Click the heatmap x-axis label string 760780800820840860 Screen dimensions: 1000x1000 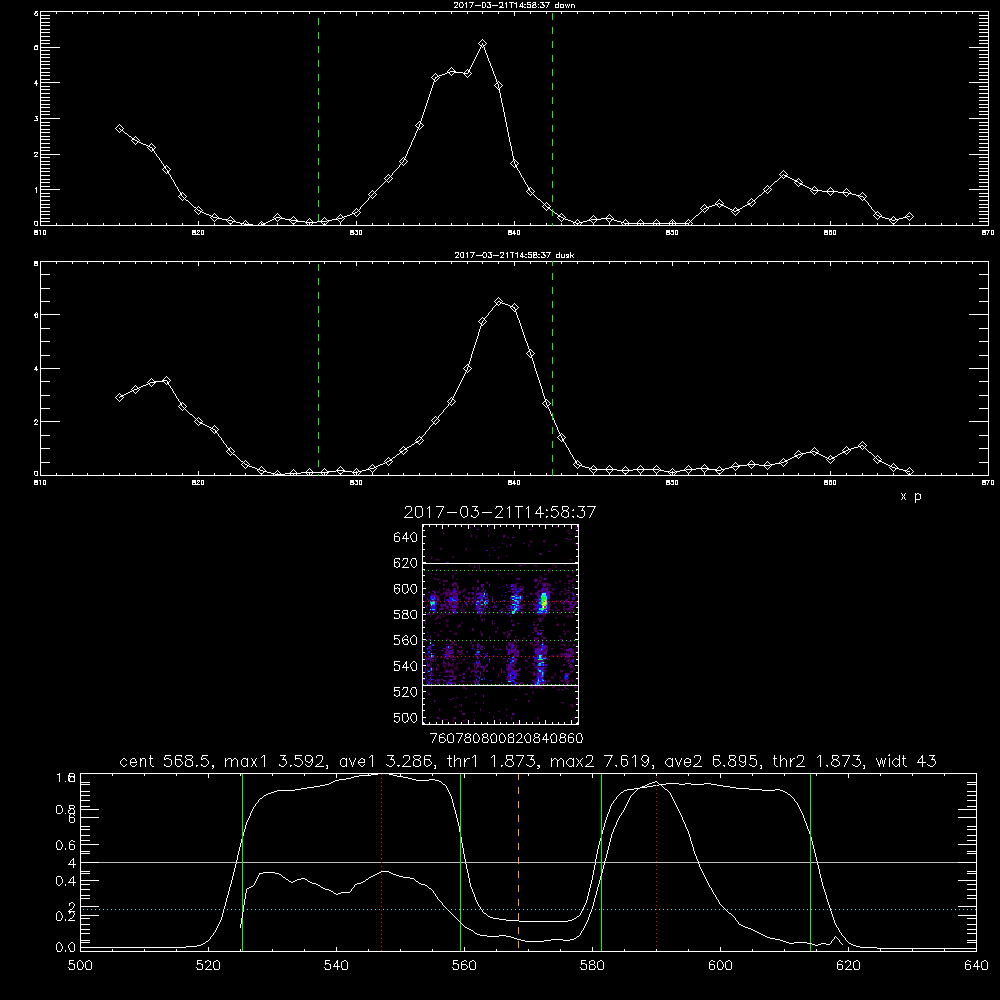coord(506,739)
